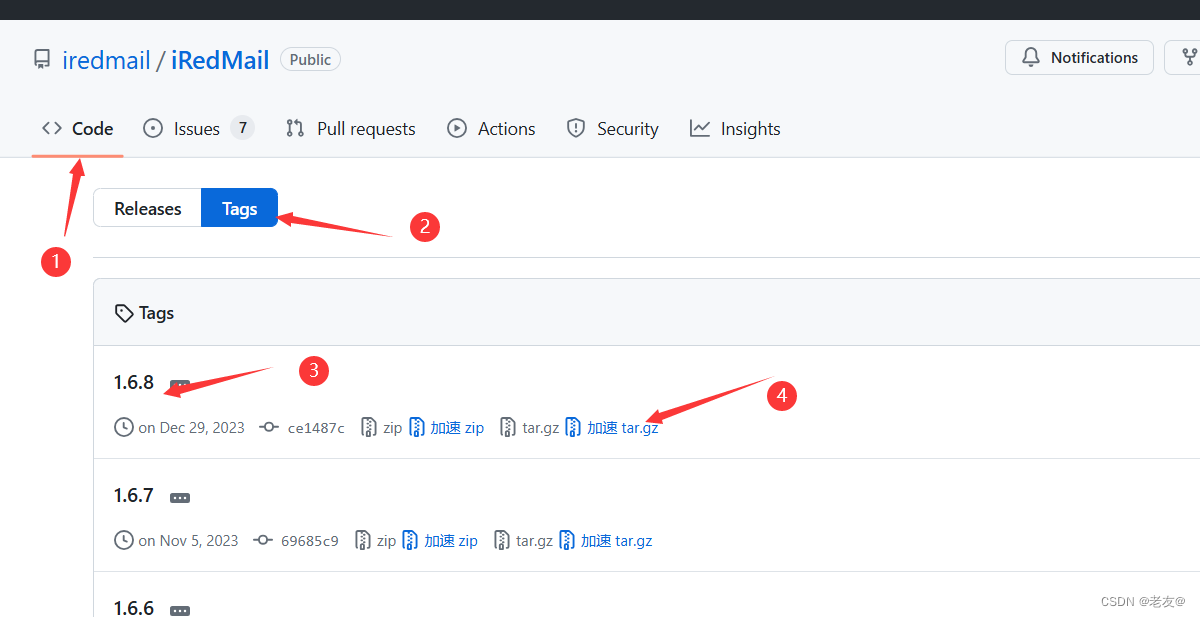Click the zip file icon for 1.6.7
Screen dimensions: 1200x617
(362, 540)
